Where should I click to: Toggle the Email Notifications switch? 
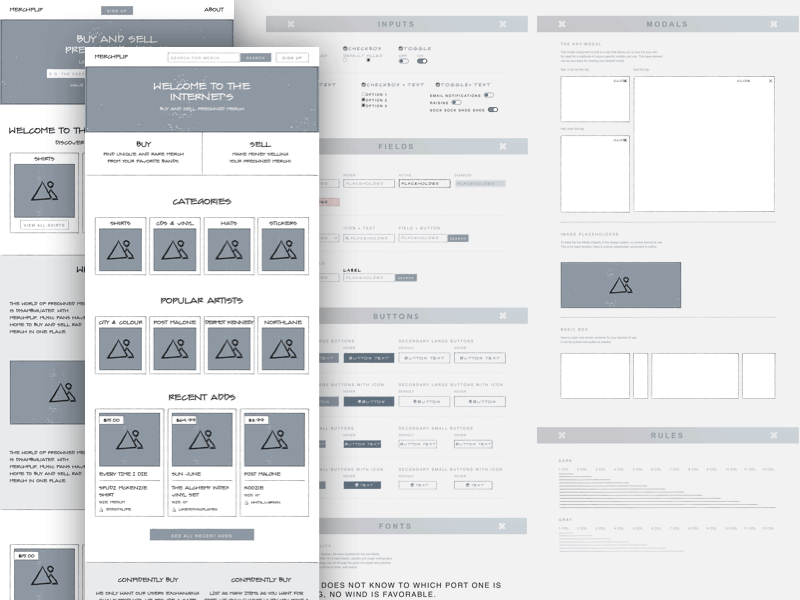click(x=488, y=95)
